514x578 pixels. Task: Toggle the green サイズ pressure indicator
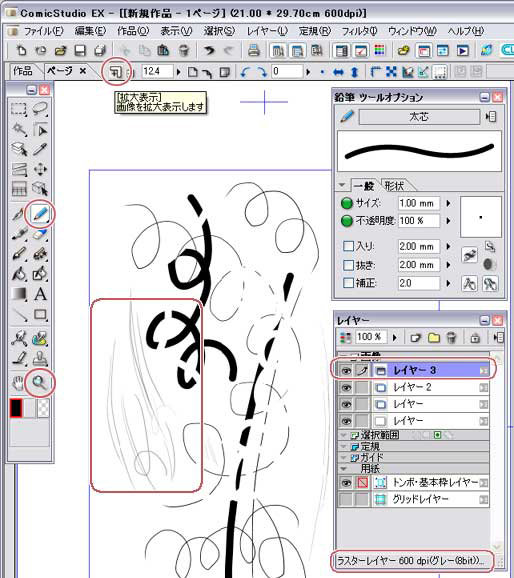347,203
